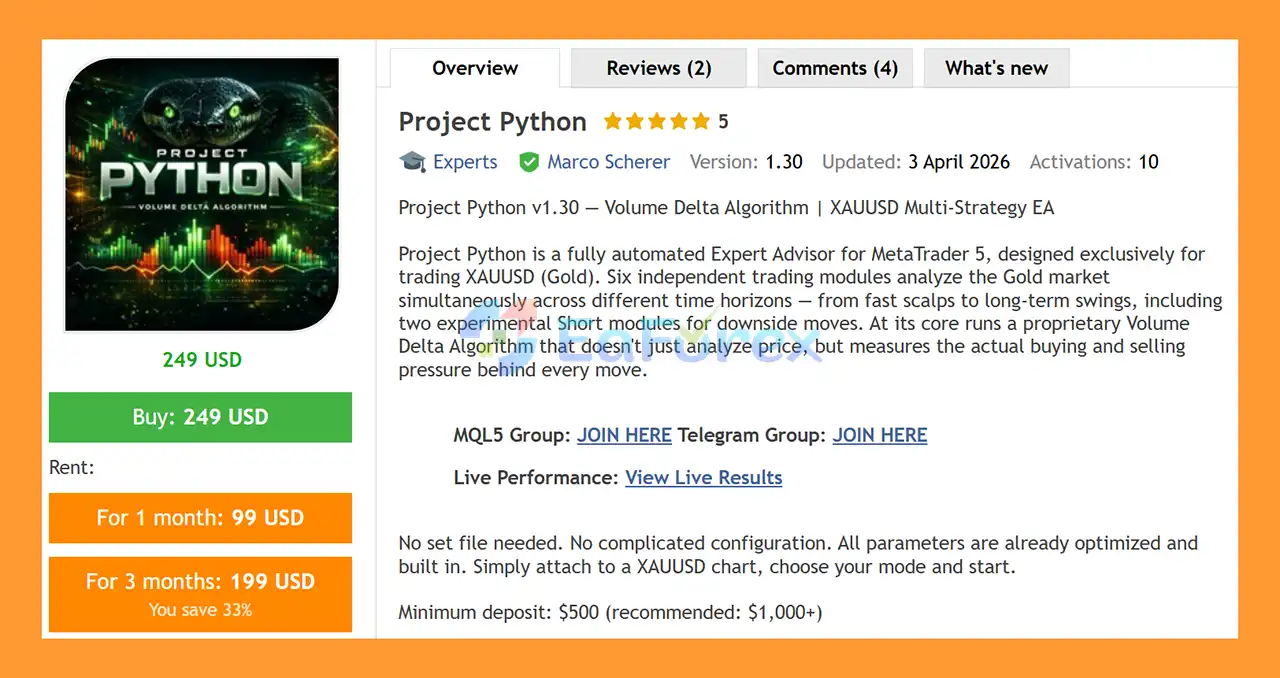Open Marco Scherer's seller profile

coord(608,161)
